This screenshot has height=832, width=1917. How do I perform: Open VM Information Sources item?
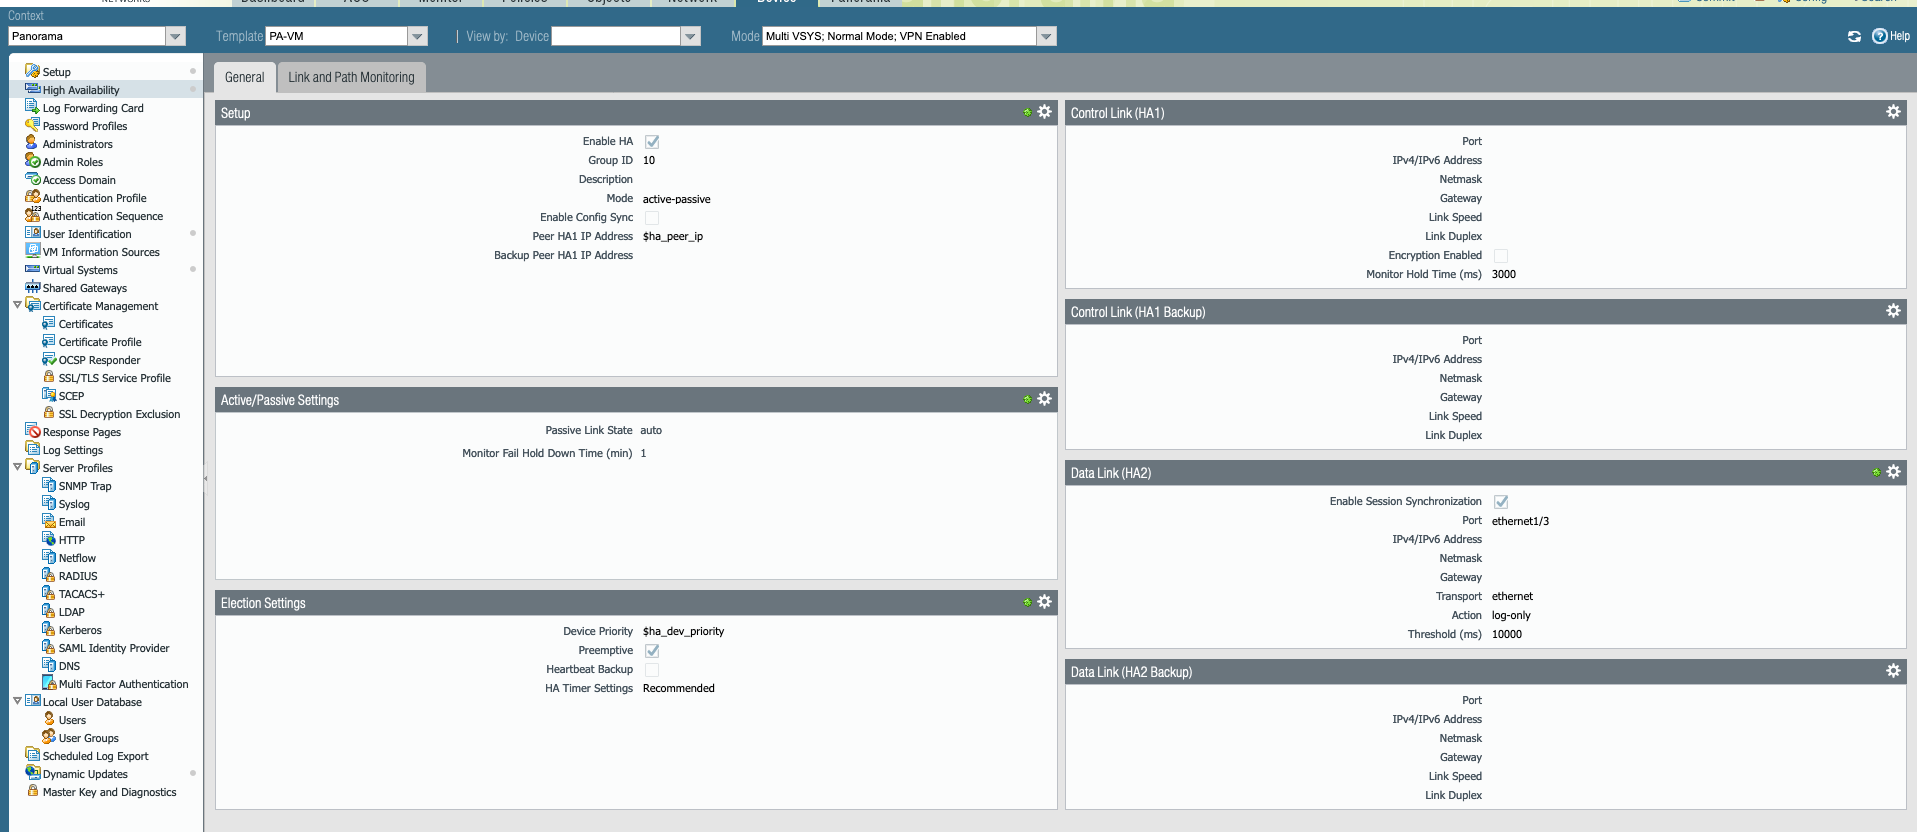pos(100,252)
